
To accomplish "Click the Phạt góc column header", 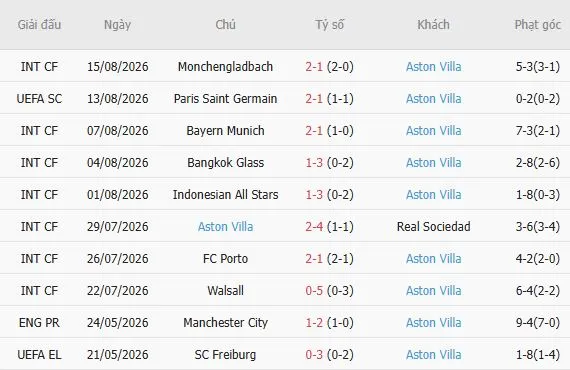I will pos(538,25).
